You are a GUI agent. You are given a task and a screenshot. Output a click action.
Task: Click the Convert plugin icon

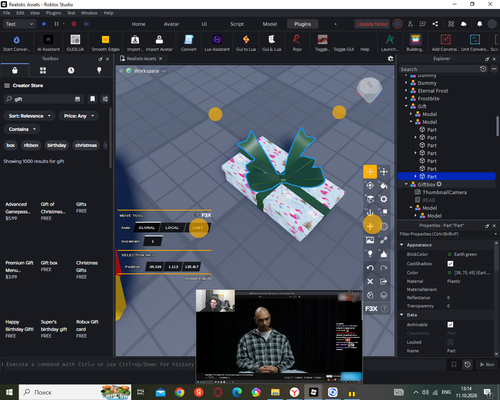[189, 40]
